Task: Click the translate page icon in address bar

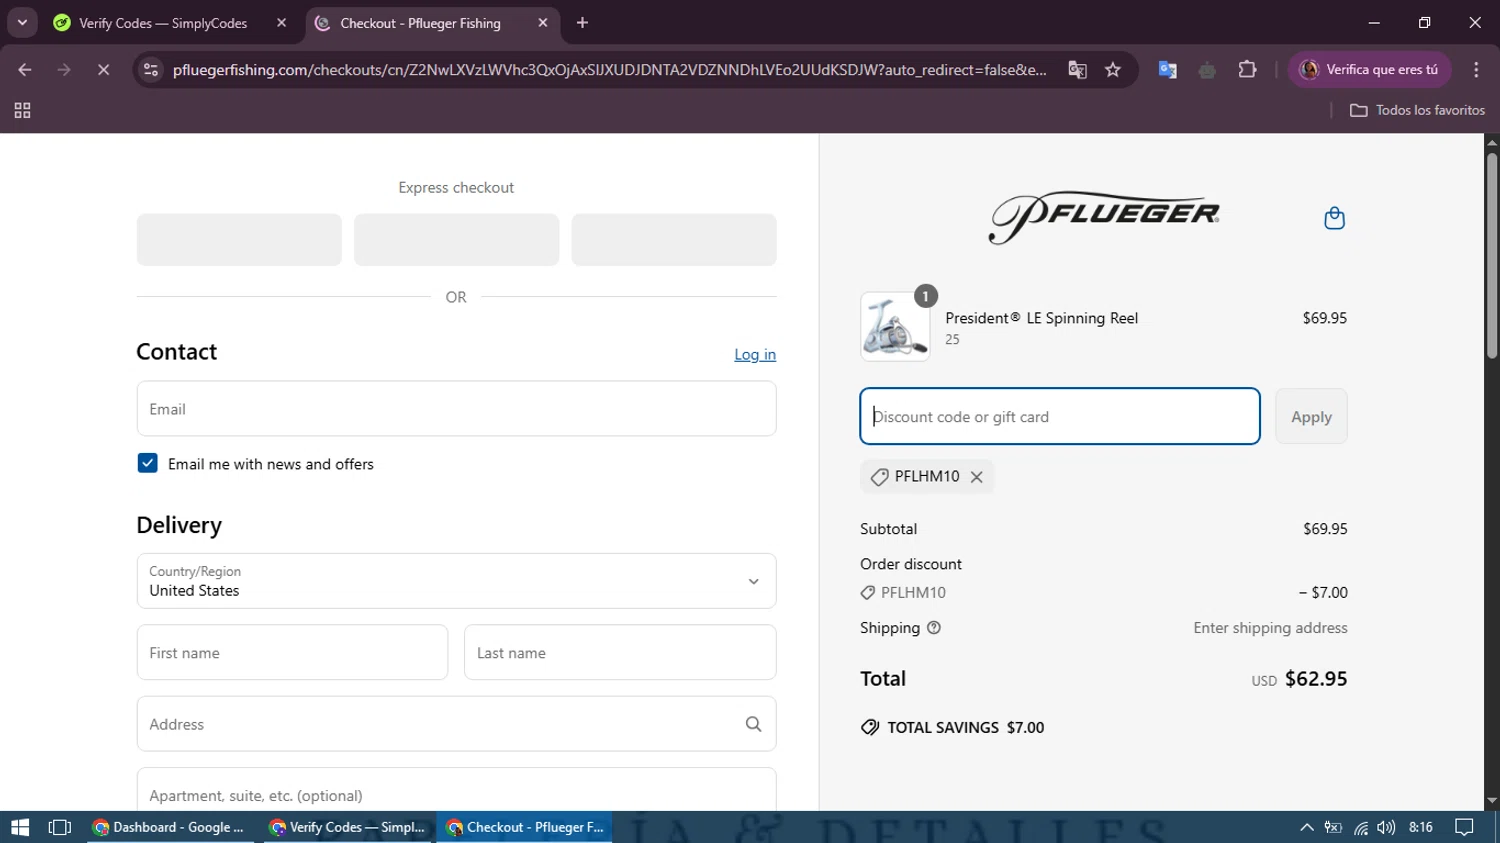Action: 1077,70
